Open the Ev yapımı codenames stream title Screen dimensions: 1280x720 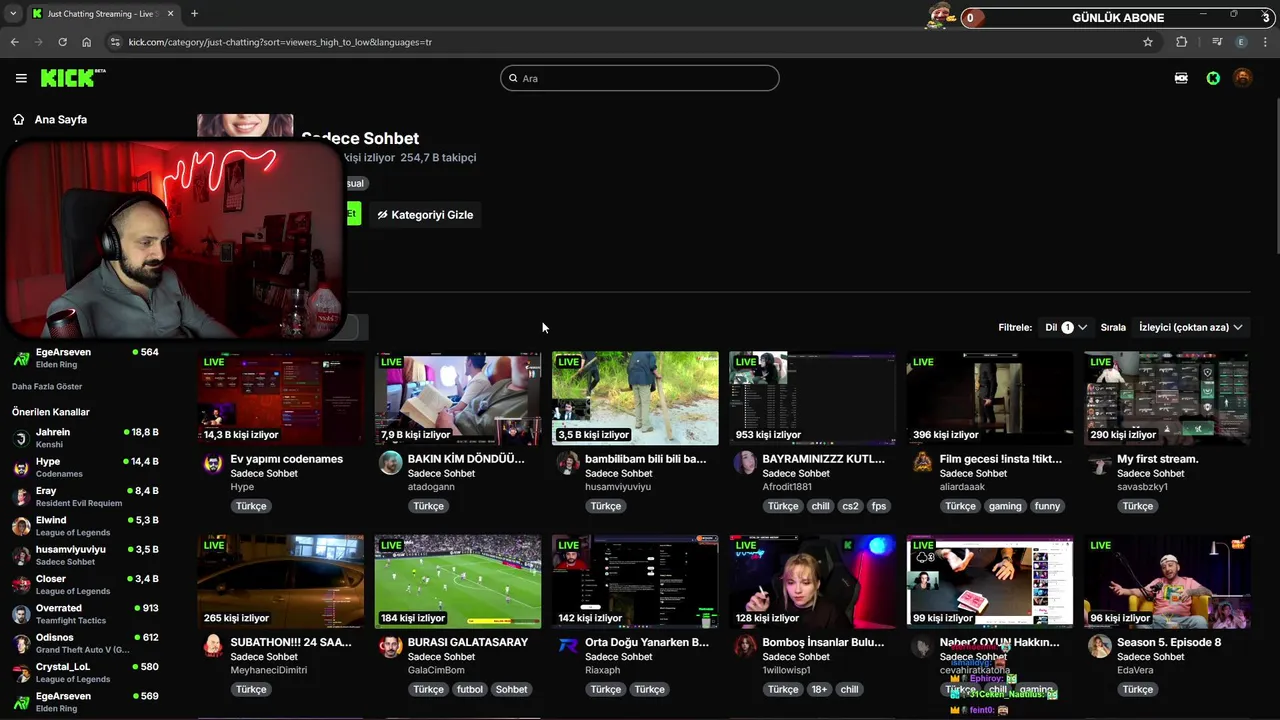click(286, 459)
